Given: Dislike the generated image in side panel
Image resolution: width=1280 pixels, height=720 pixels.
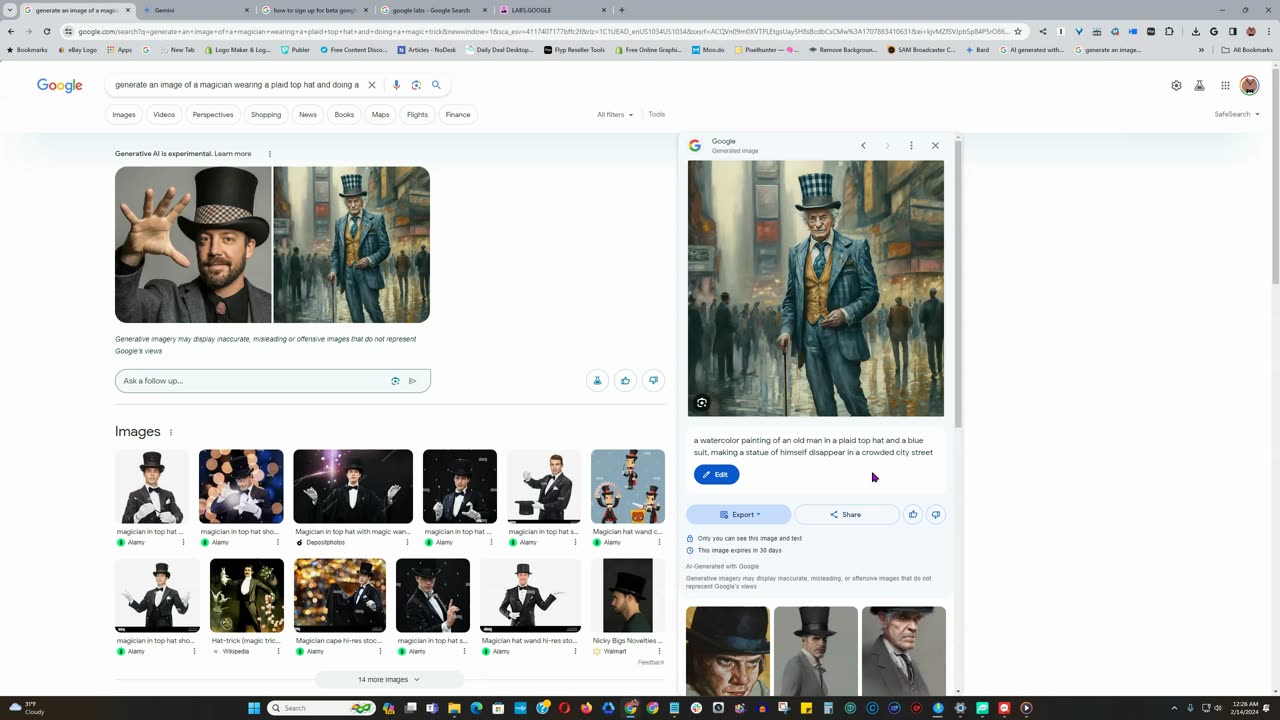Looking at the screenshot, I should pyautogui.click(x=936, y=515).
